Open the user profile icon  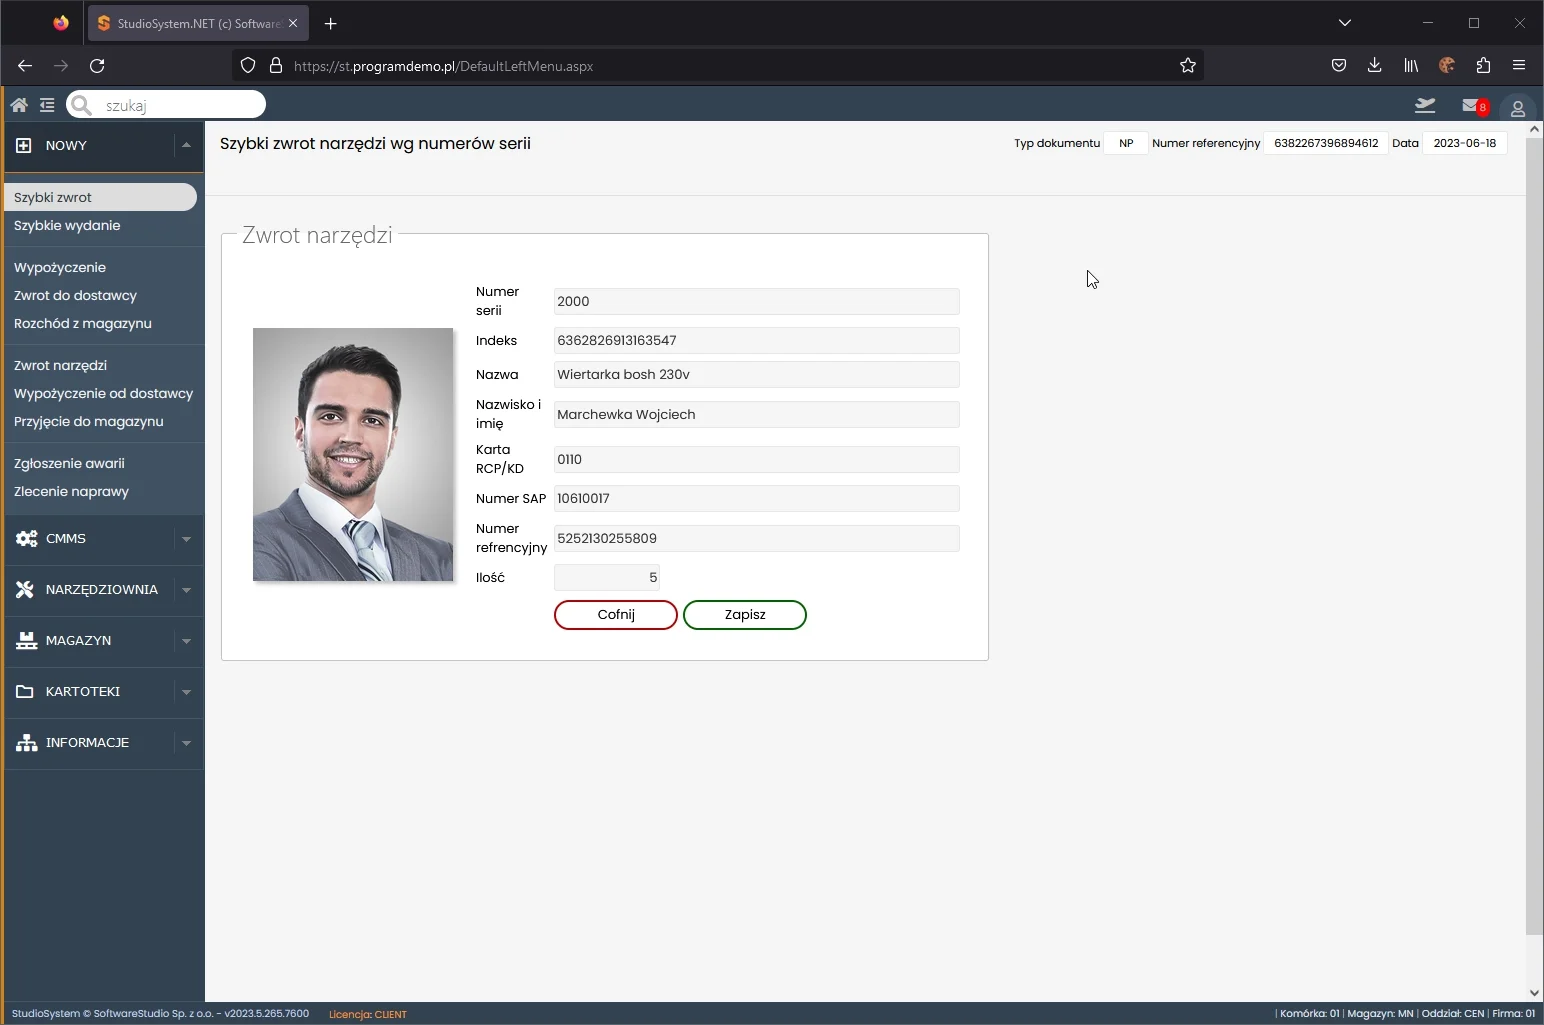tap(1517, 108)
